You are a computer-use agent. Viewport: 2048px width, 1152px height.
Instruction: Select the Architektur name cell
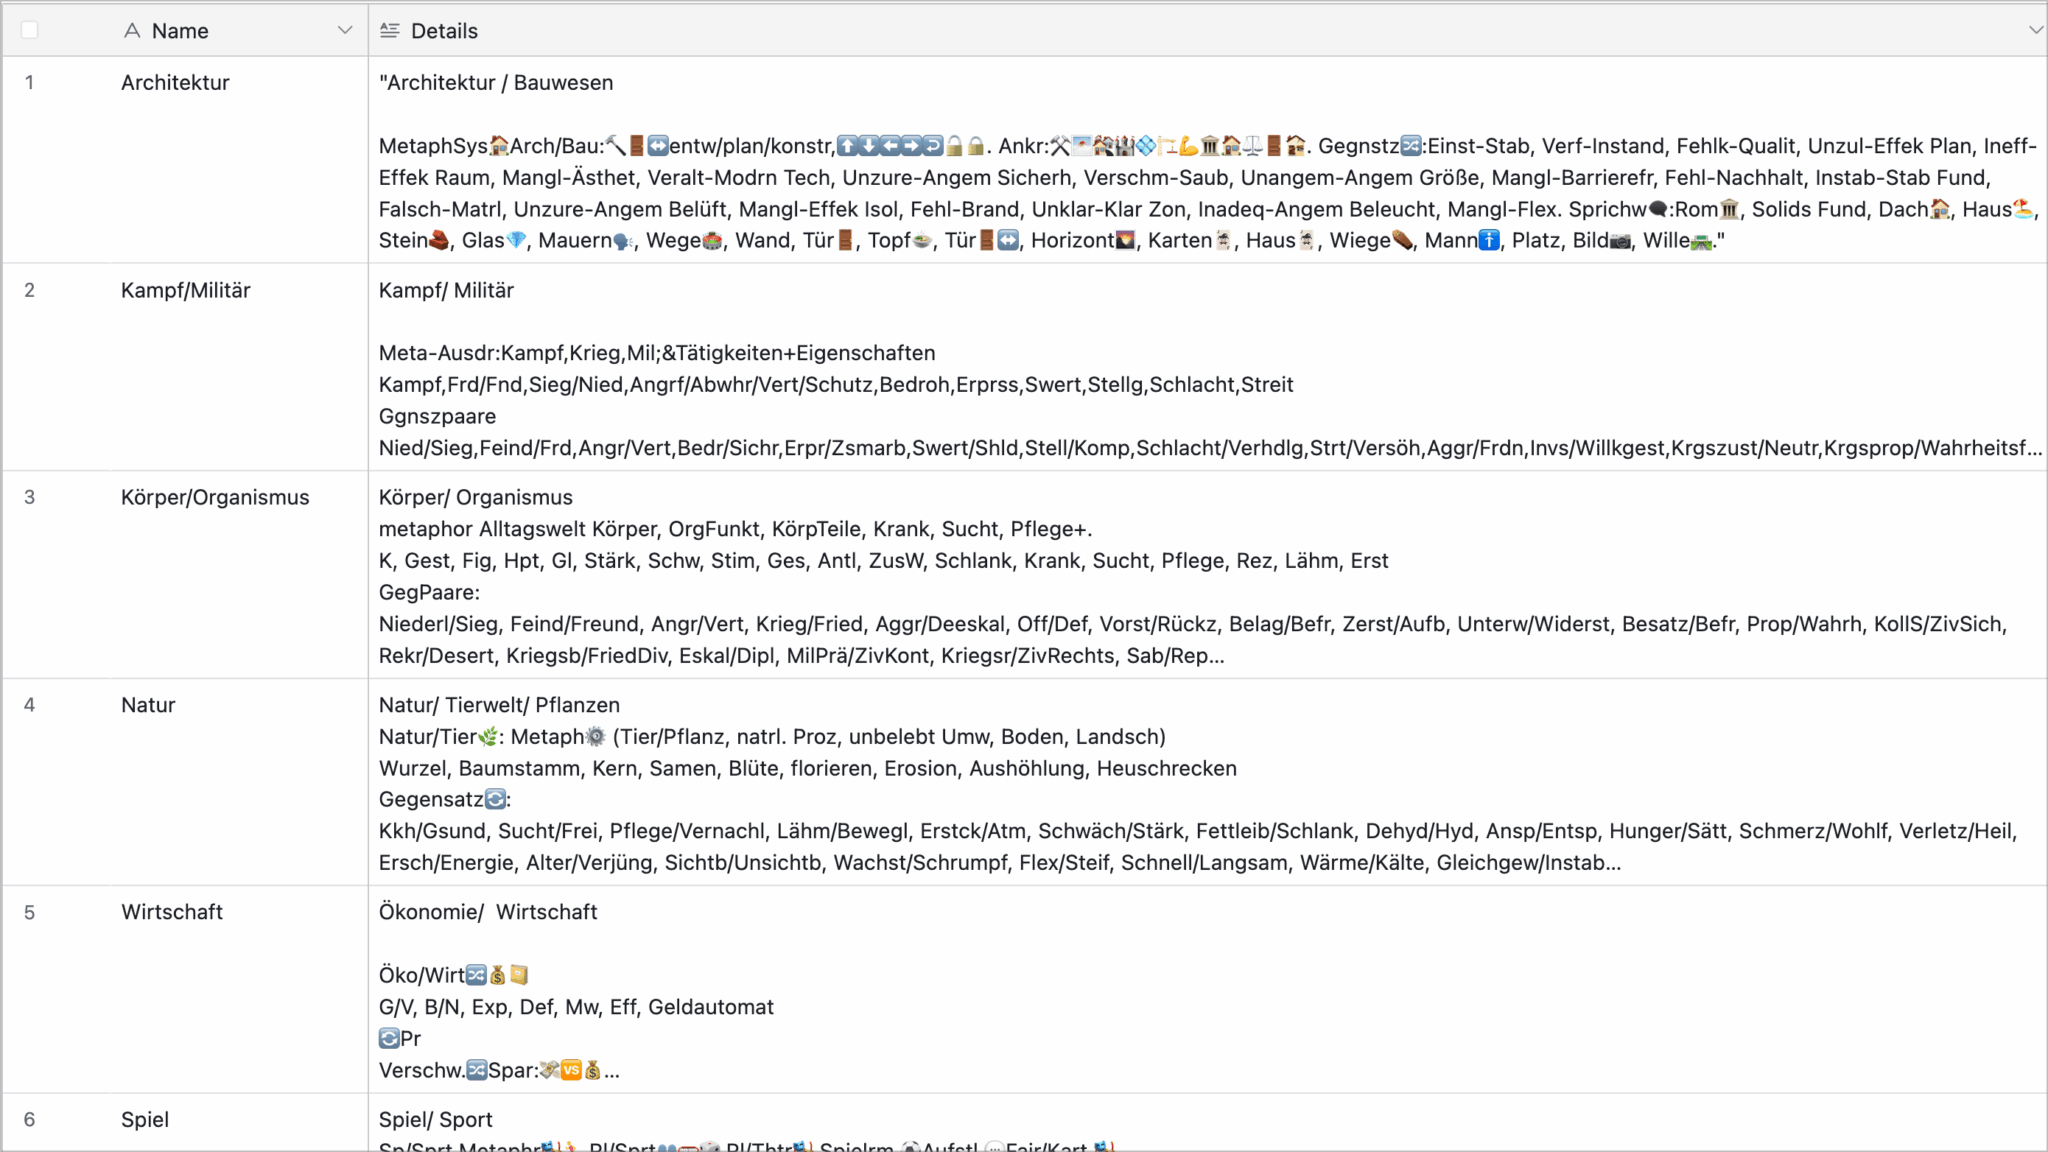point(176,83)
